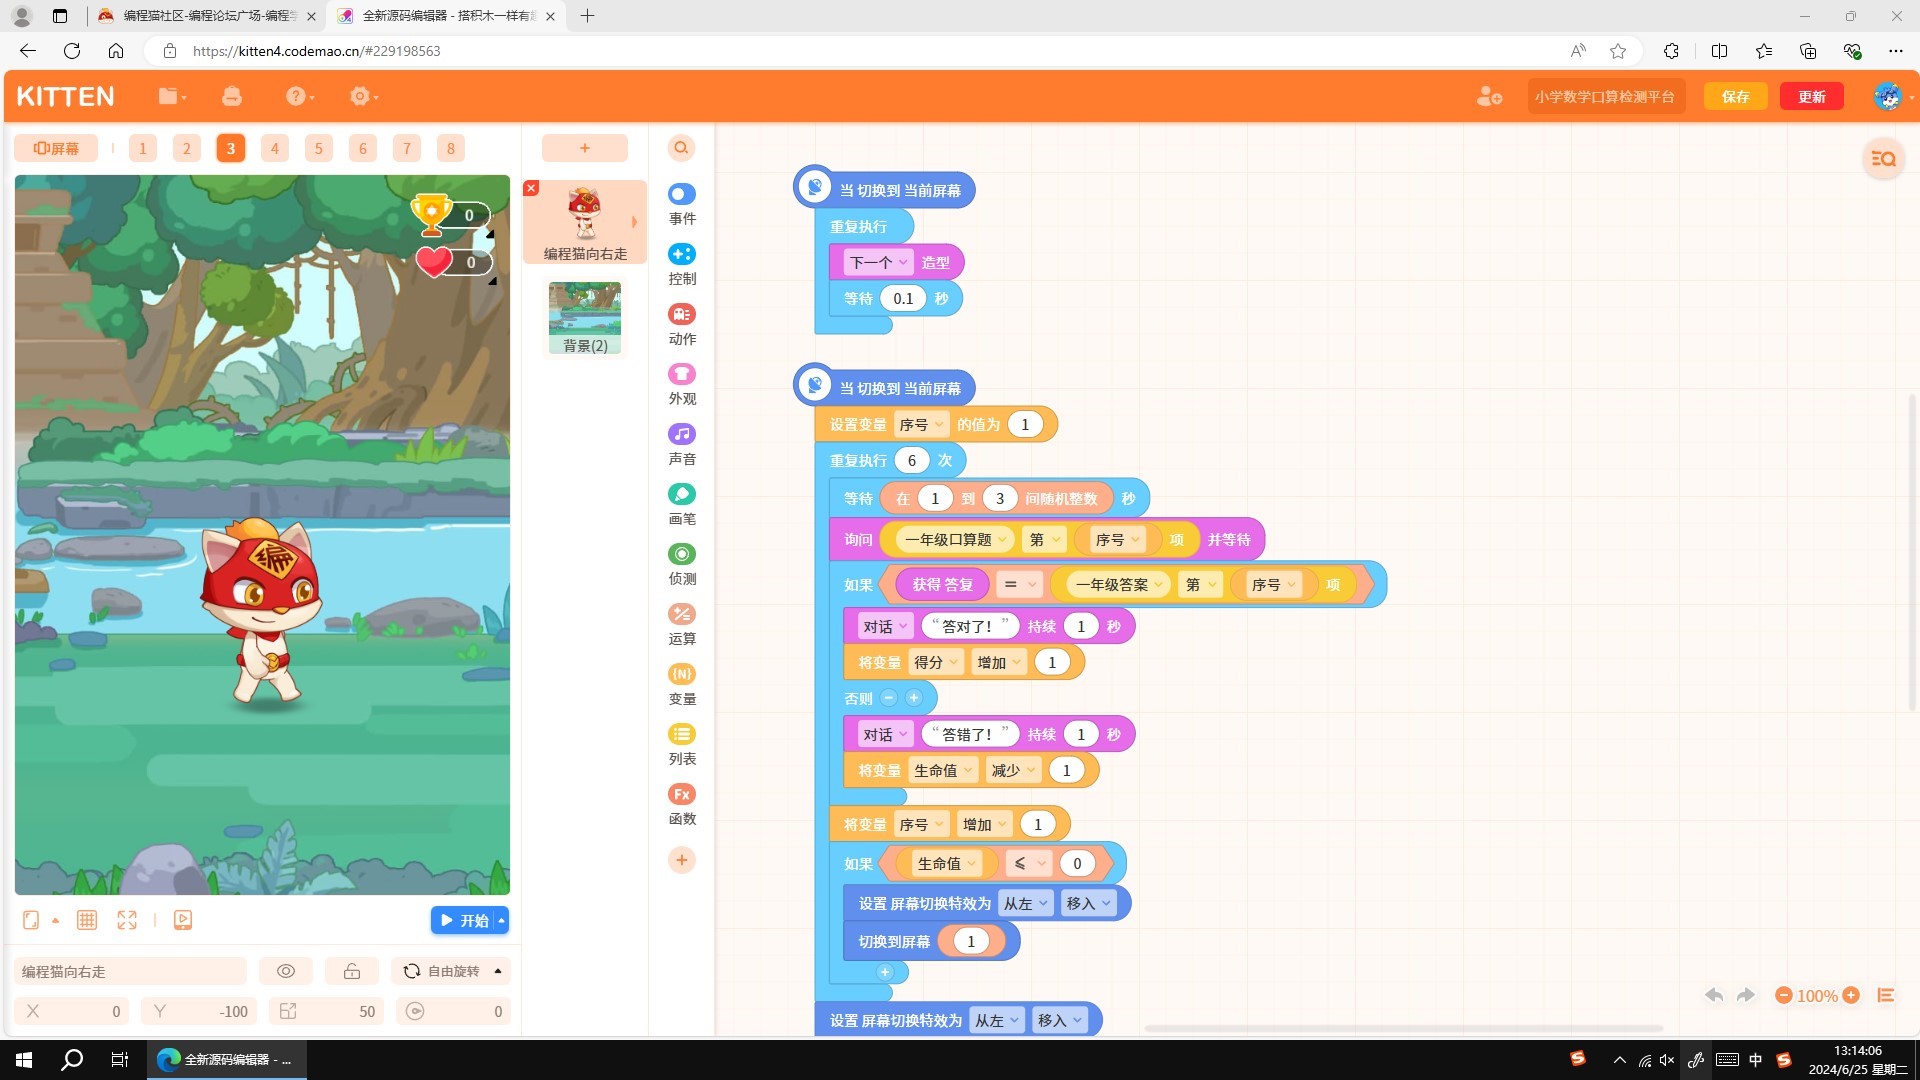Screen dimensions: 1920x1080
Task: Open the 一年级答案 list dropdown
Action: click(x=1119, y=585)
